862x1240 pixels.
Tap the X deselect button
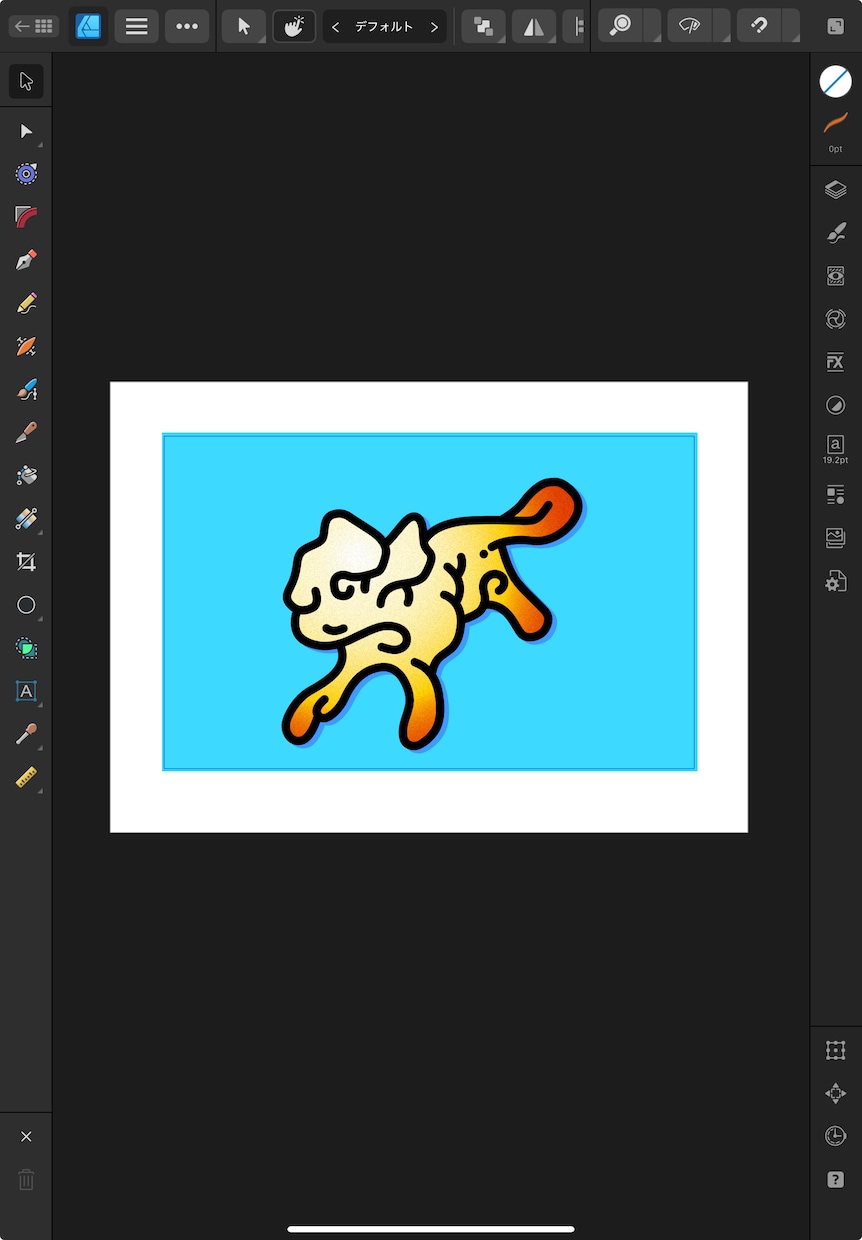(26, 1136)
